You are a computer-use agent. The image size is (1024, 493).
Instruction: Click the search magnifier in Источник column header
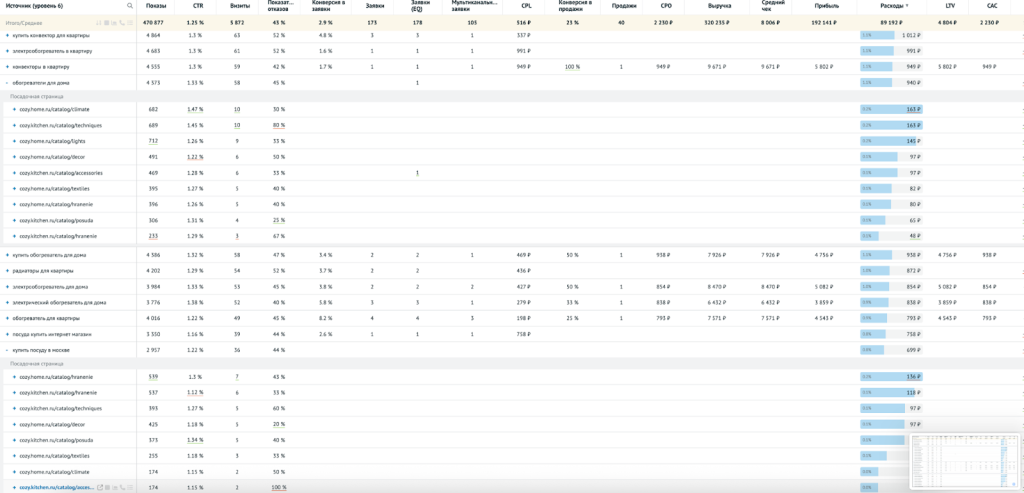(x=129, y=6)
